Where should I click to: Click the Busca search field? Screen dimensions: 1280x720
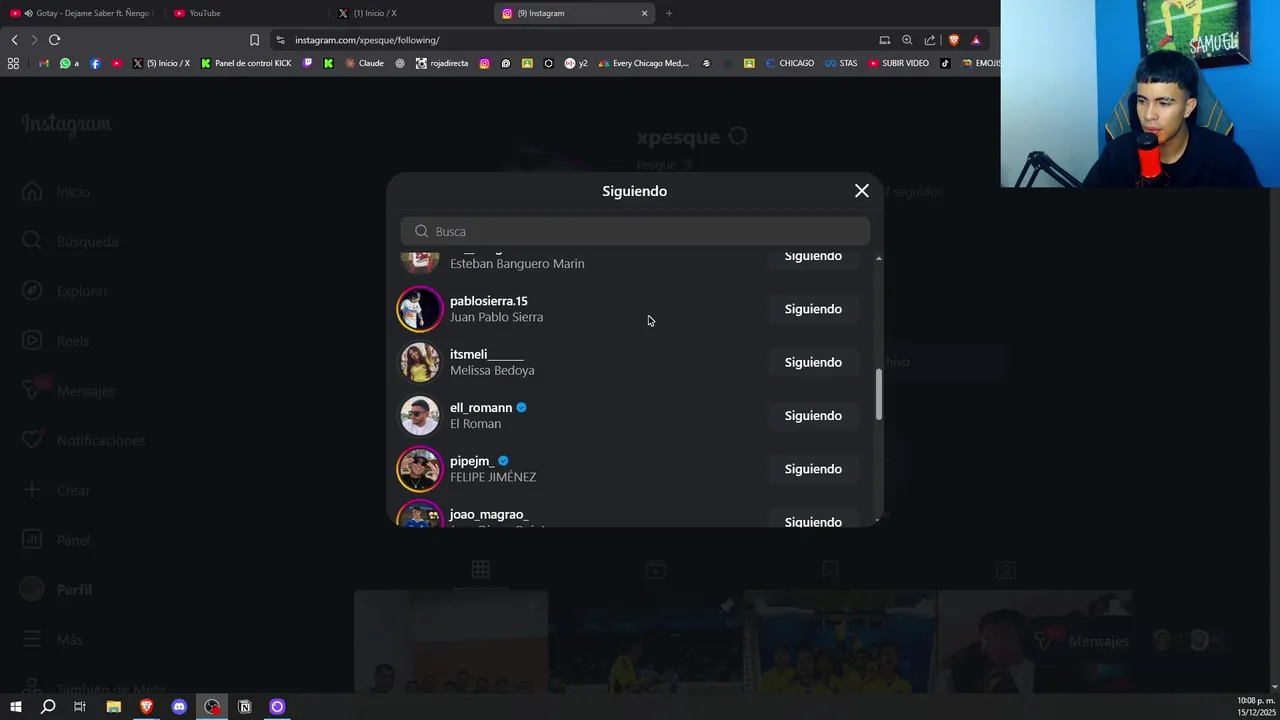(635, 231)
